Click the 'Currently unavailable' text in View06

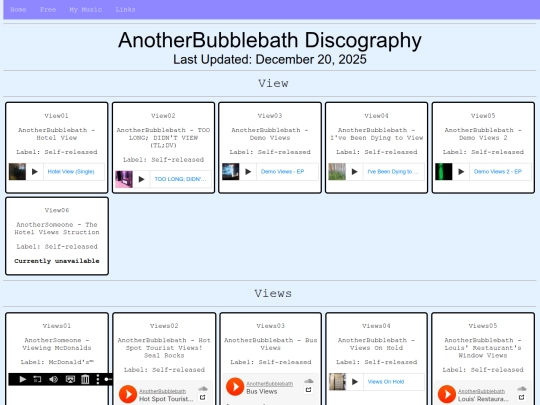coord(57,261)
